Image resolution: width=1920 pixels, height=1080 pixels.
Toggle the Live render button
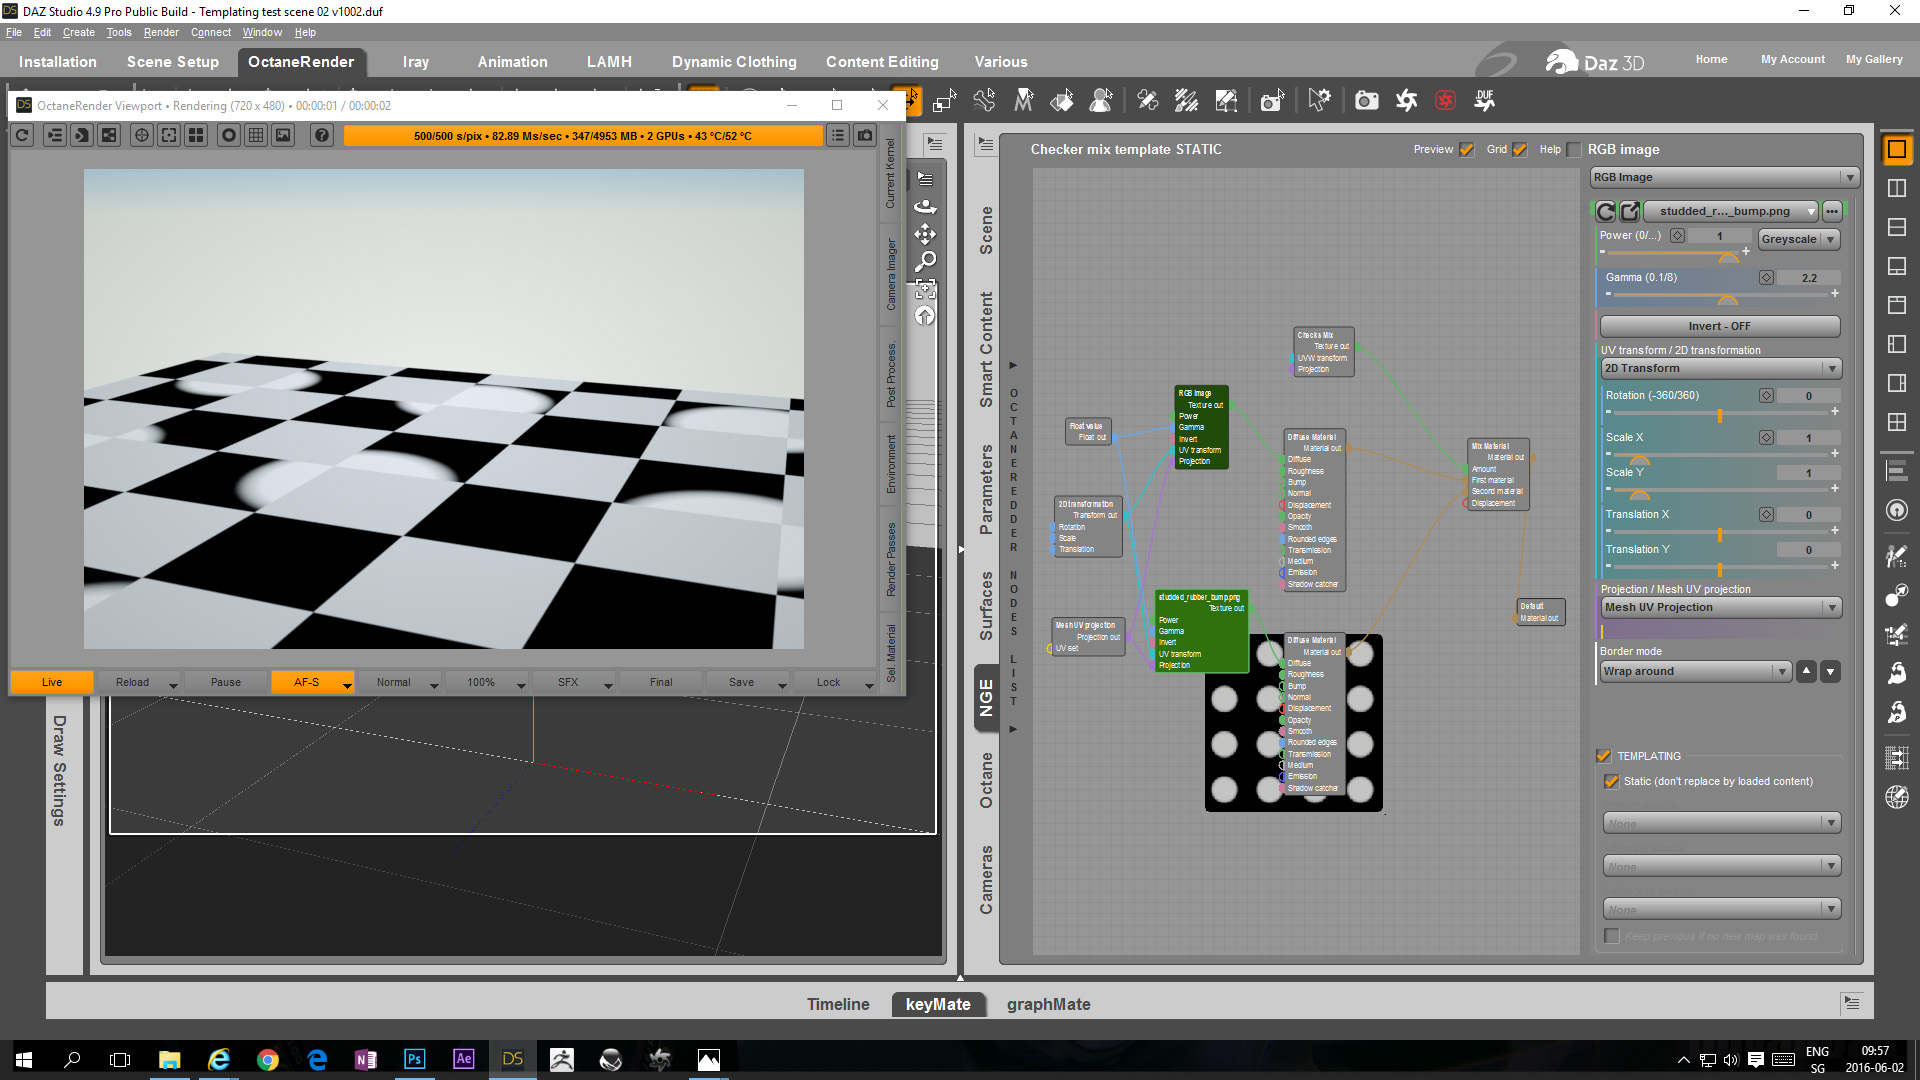pyautogui.click(x=52, y=682)
